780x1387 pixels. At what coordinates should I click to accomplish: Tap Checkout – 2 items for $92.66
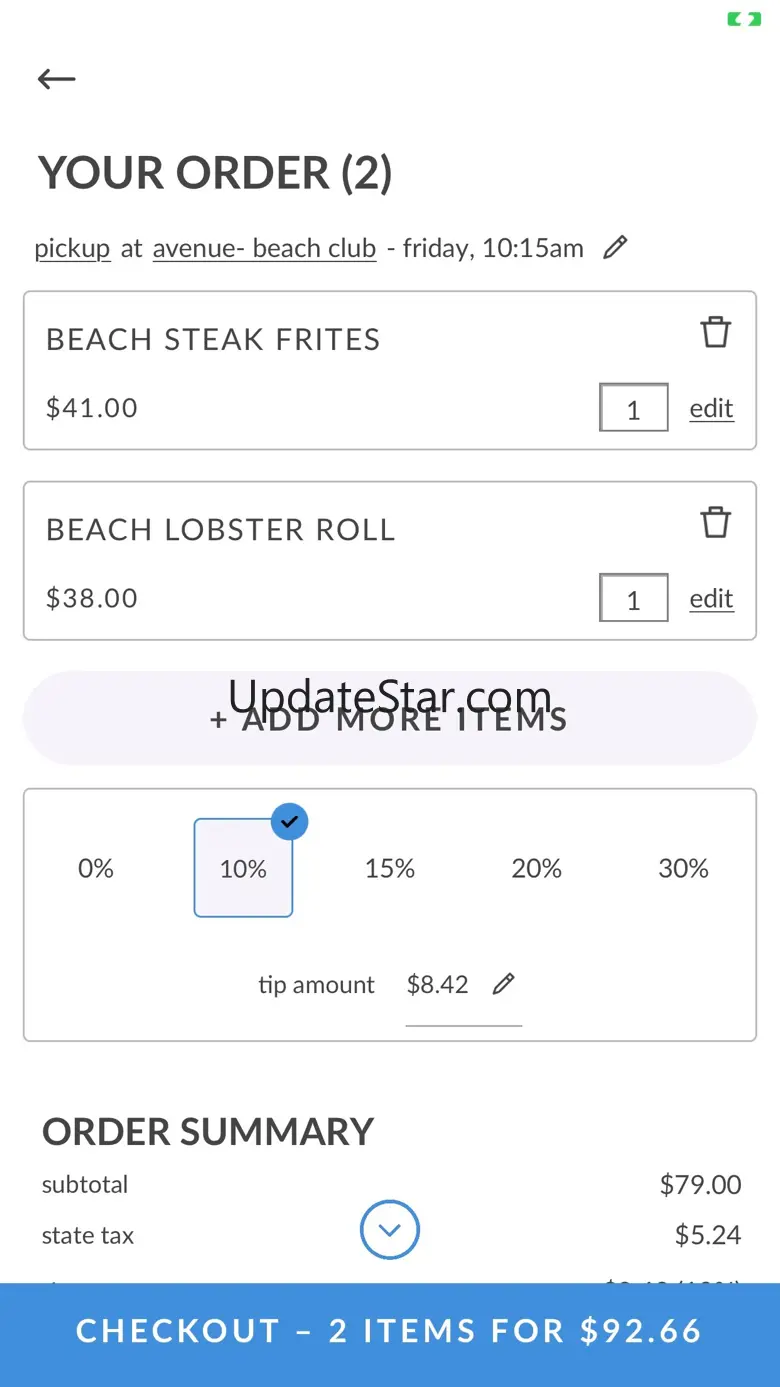click(x=390, y=1331)
